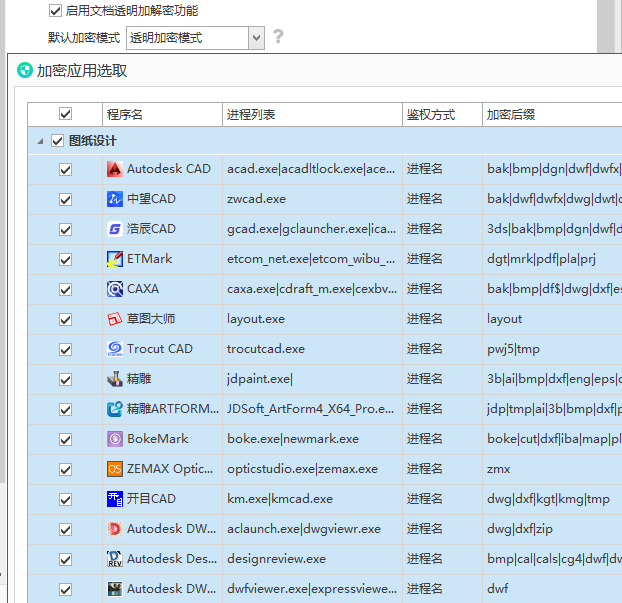Collapse the 图纸设计 group triangle

(x=40, y=141)
